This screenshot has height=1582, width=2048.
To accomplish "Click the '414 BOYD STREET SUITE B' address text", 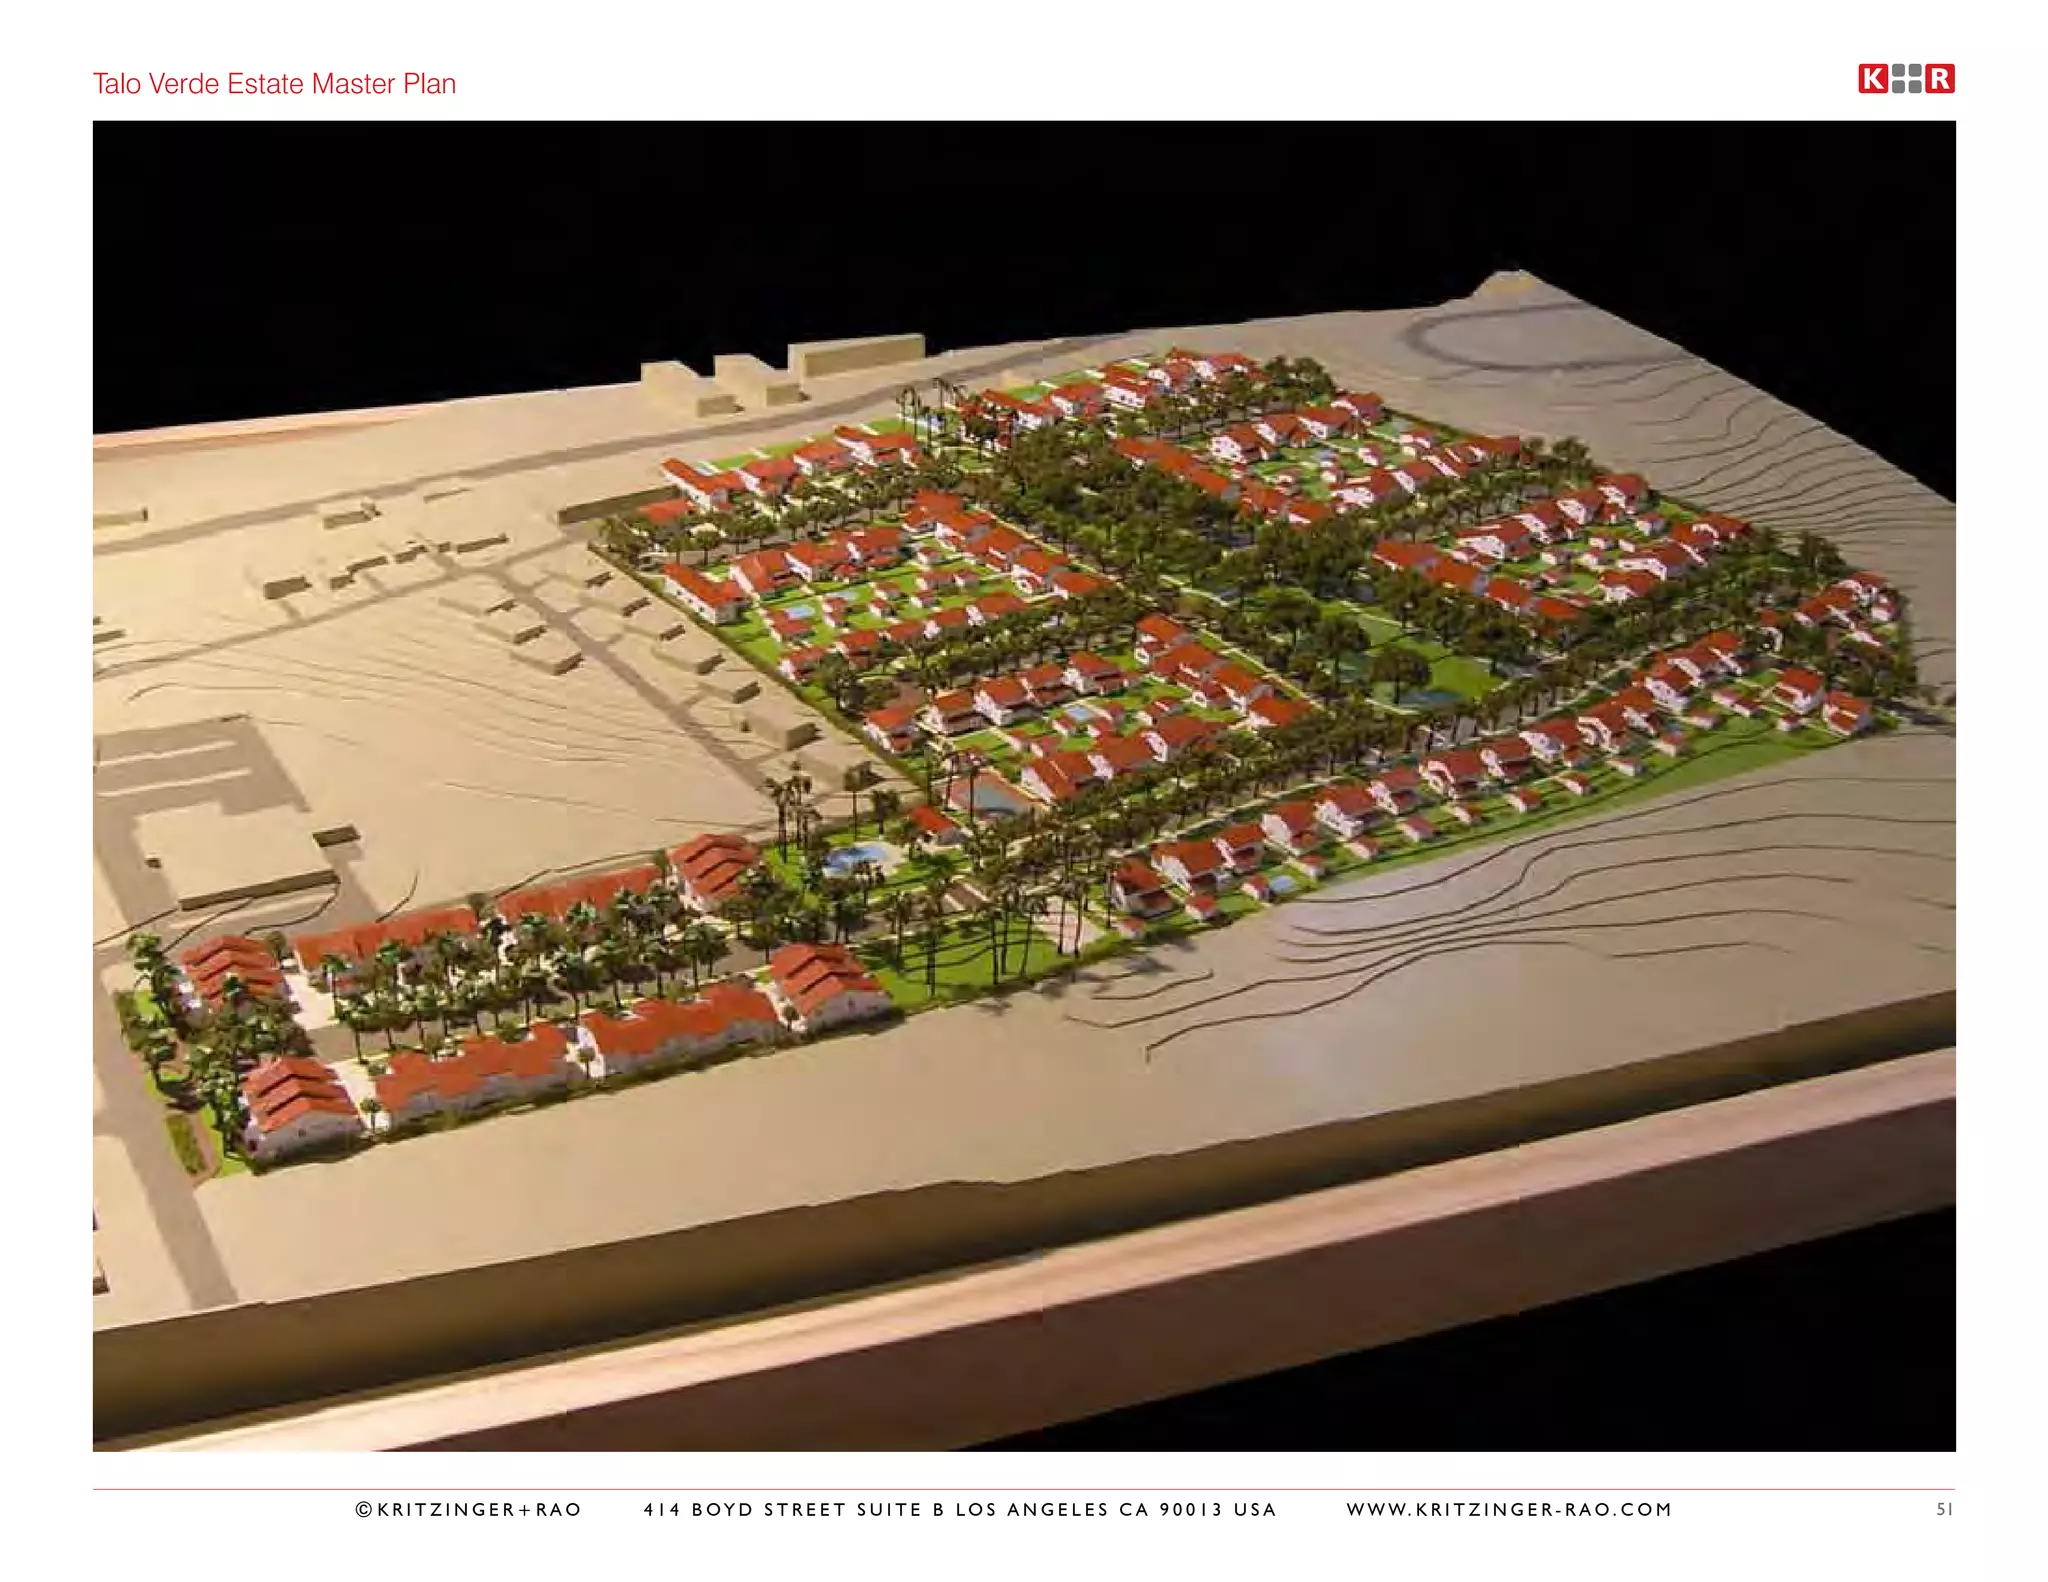I will (x=794, y=1509).
